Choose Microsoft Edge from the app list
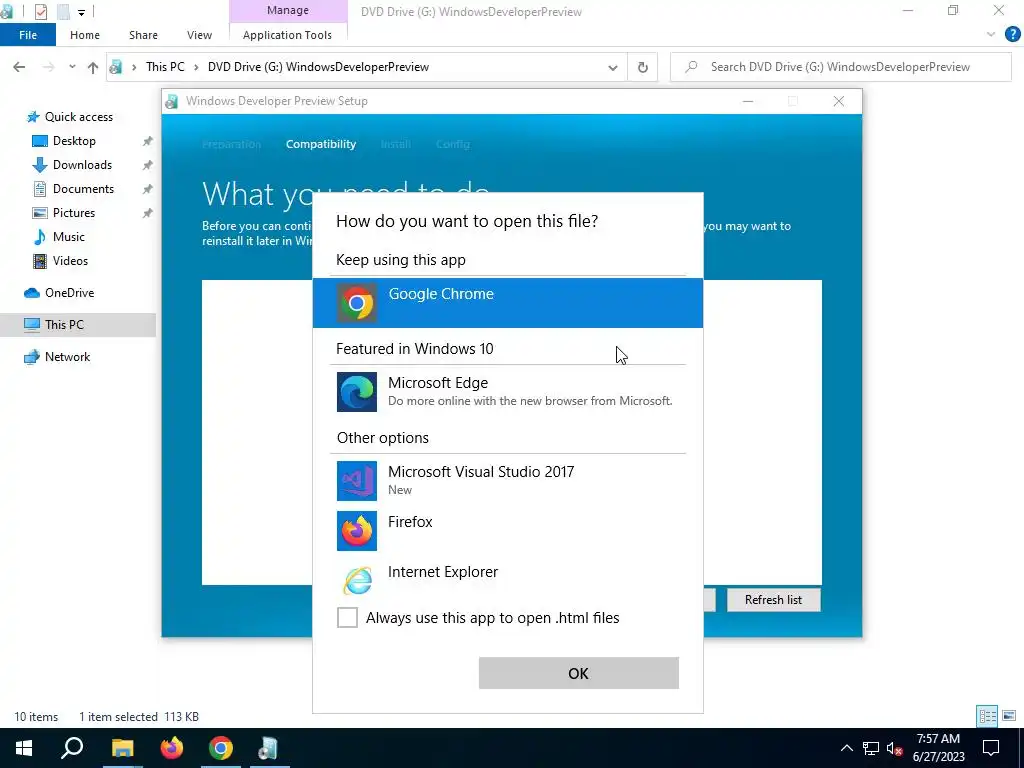Screen dimensions: 1024x768 point(507,391)
